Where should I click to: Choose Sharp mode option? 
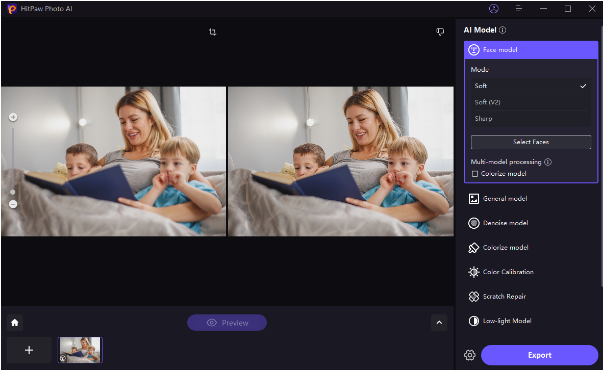531,119
